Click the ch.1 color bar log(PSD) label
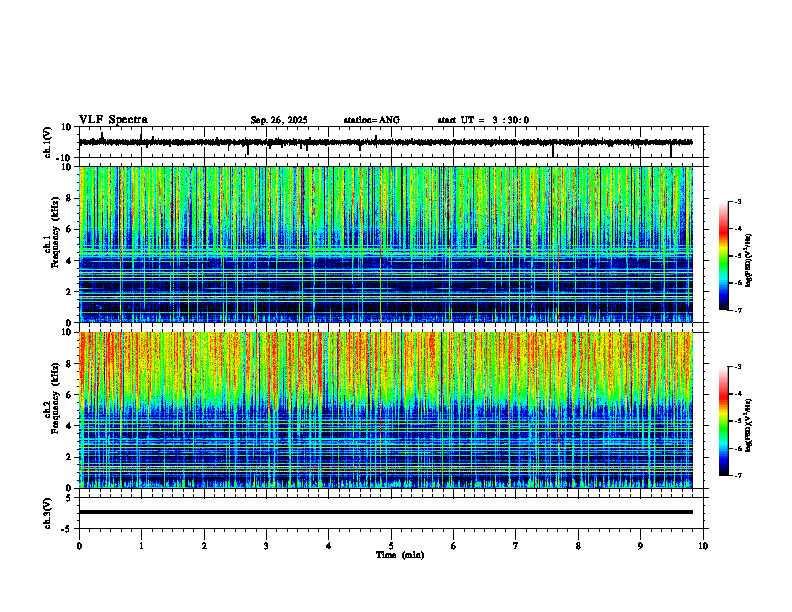The height and width of the screenshot is (612, 792). (749, 261)
